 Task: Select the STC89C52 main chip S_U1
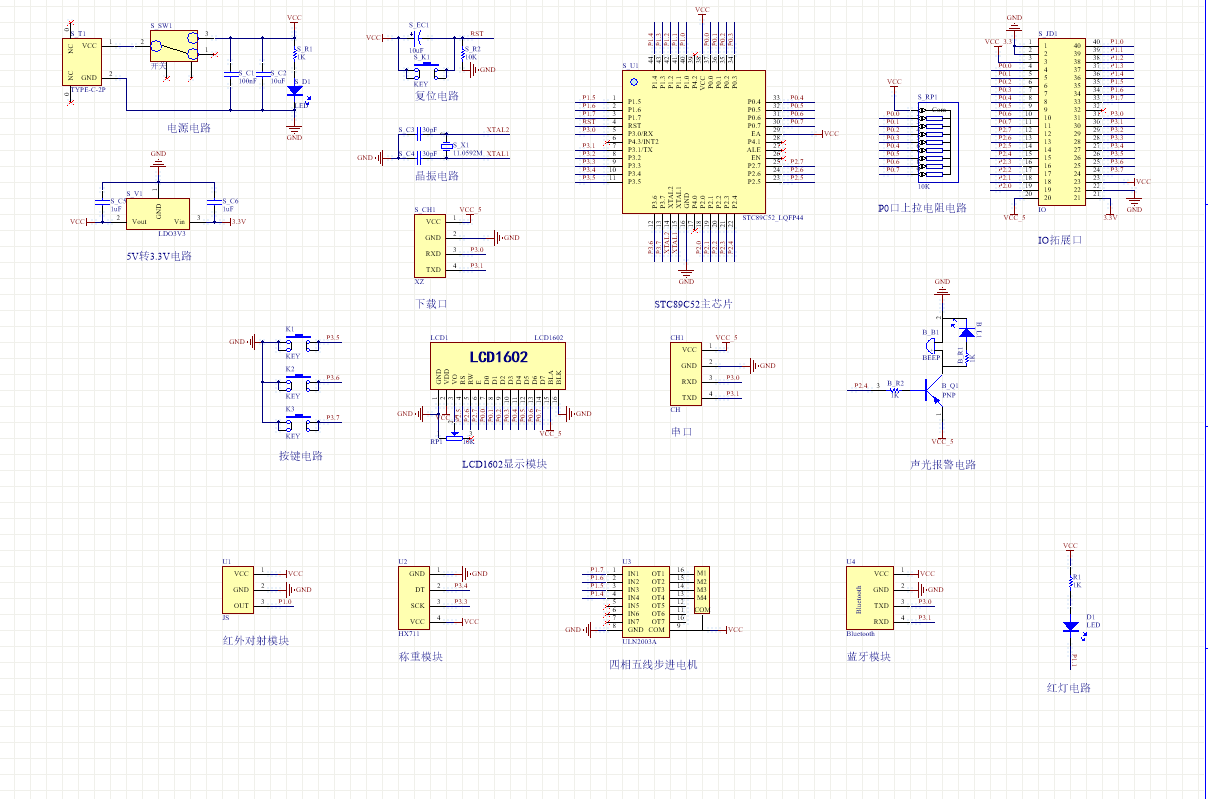693,141
